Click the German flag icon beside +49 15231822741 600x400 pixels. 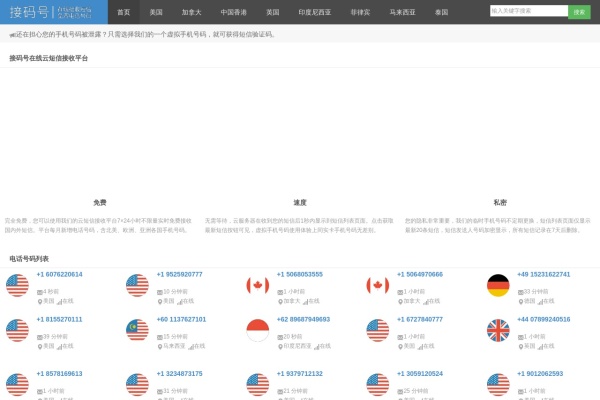[x=498, y=285]
